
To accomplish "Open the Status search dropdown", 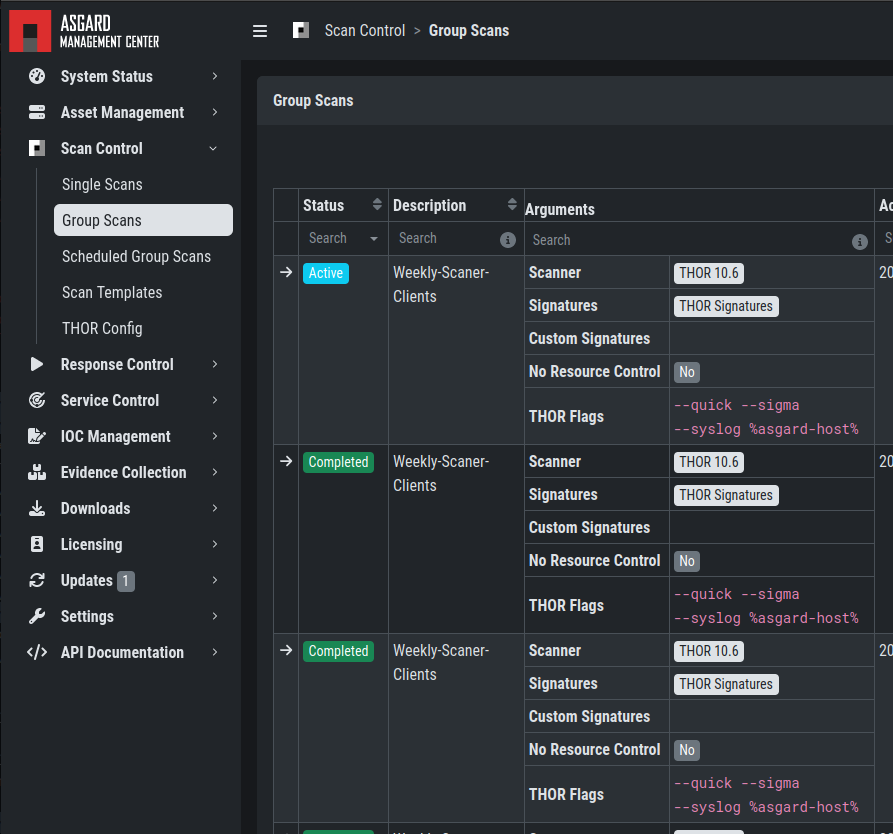I will coord(374,239).
